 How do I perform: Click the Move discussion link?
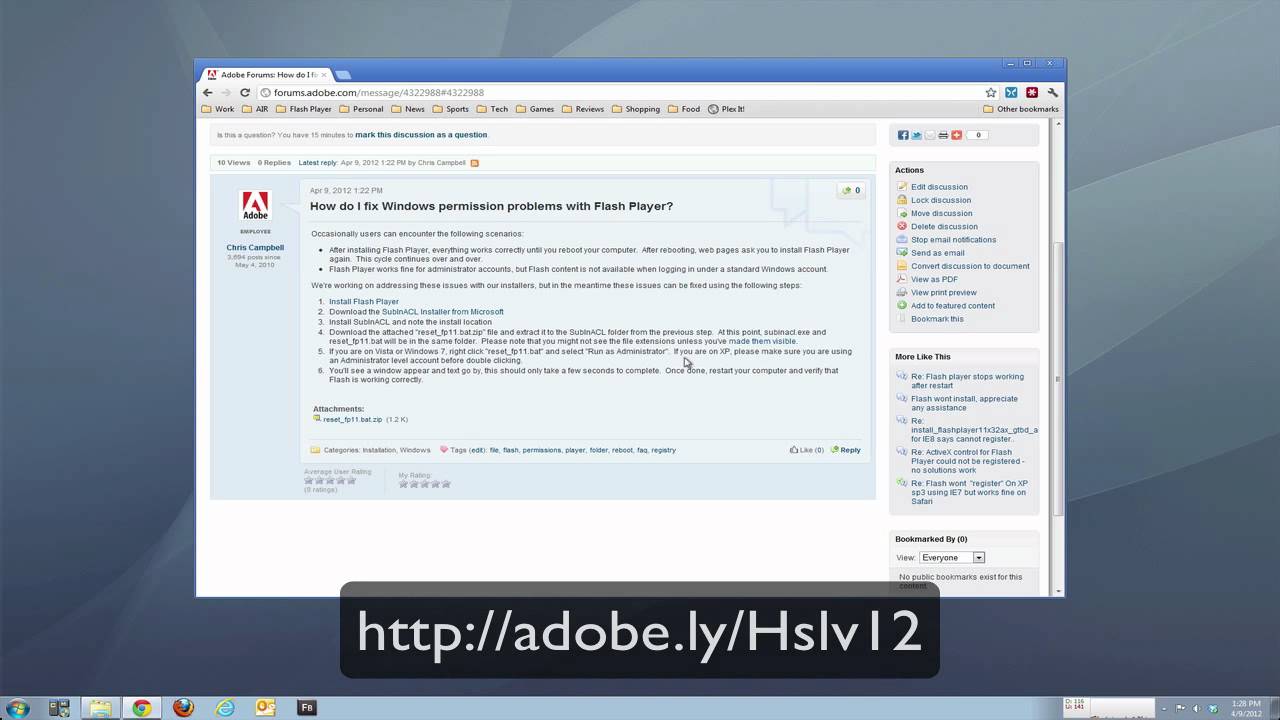(x=942, y=213)
